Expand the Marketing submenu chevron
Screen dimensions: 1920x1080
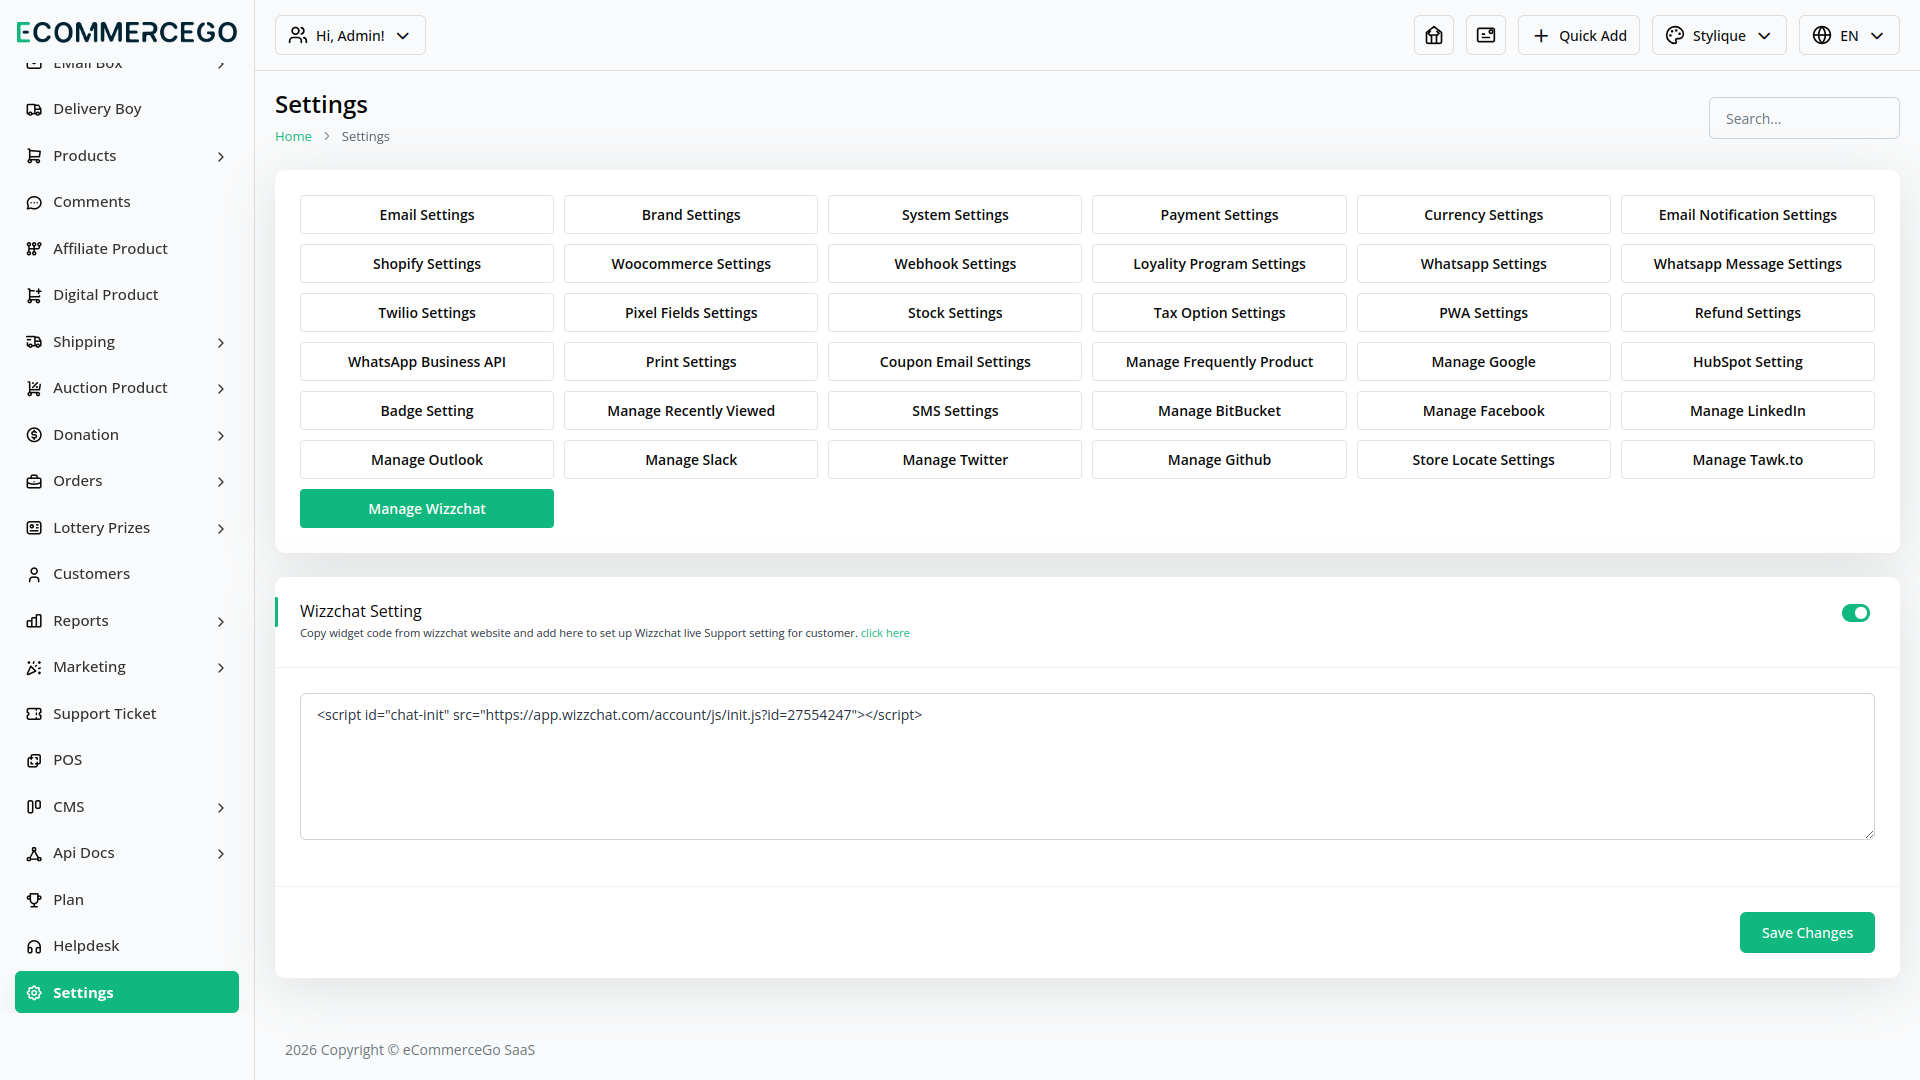click(221, 668)
